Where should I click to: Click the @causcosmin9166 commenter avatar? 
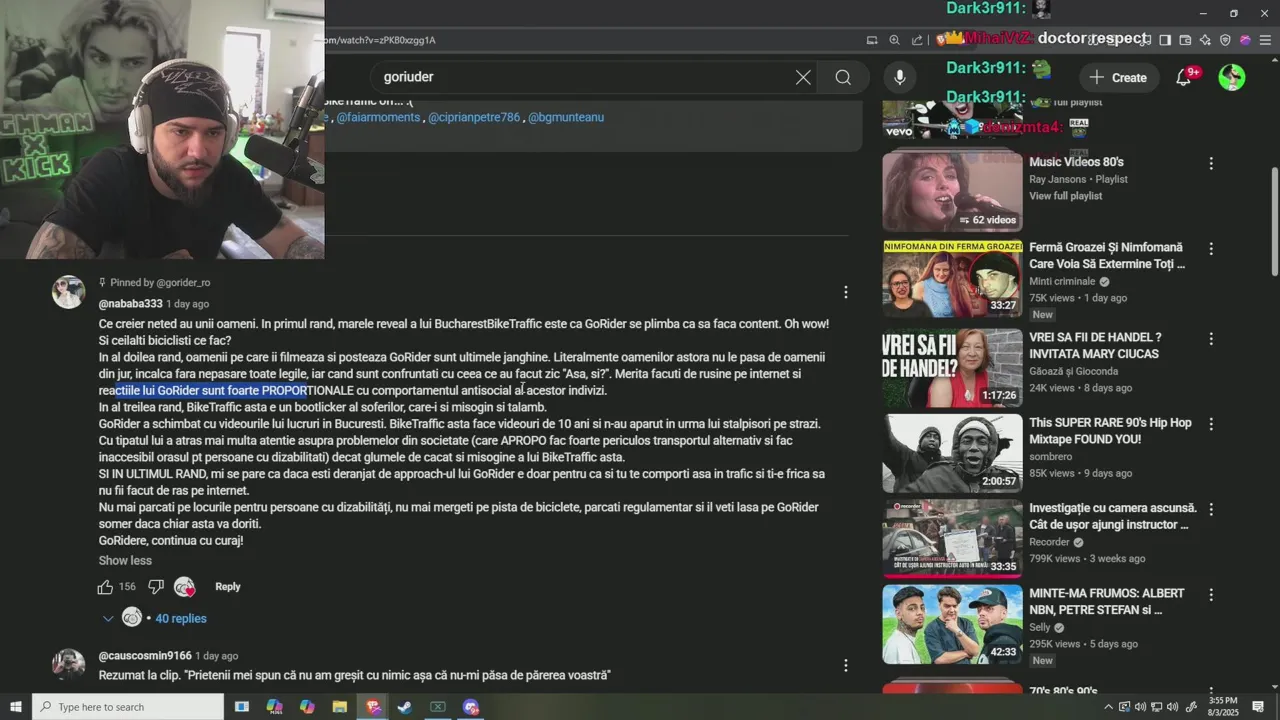(x=68, y=664)
